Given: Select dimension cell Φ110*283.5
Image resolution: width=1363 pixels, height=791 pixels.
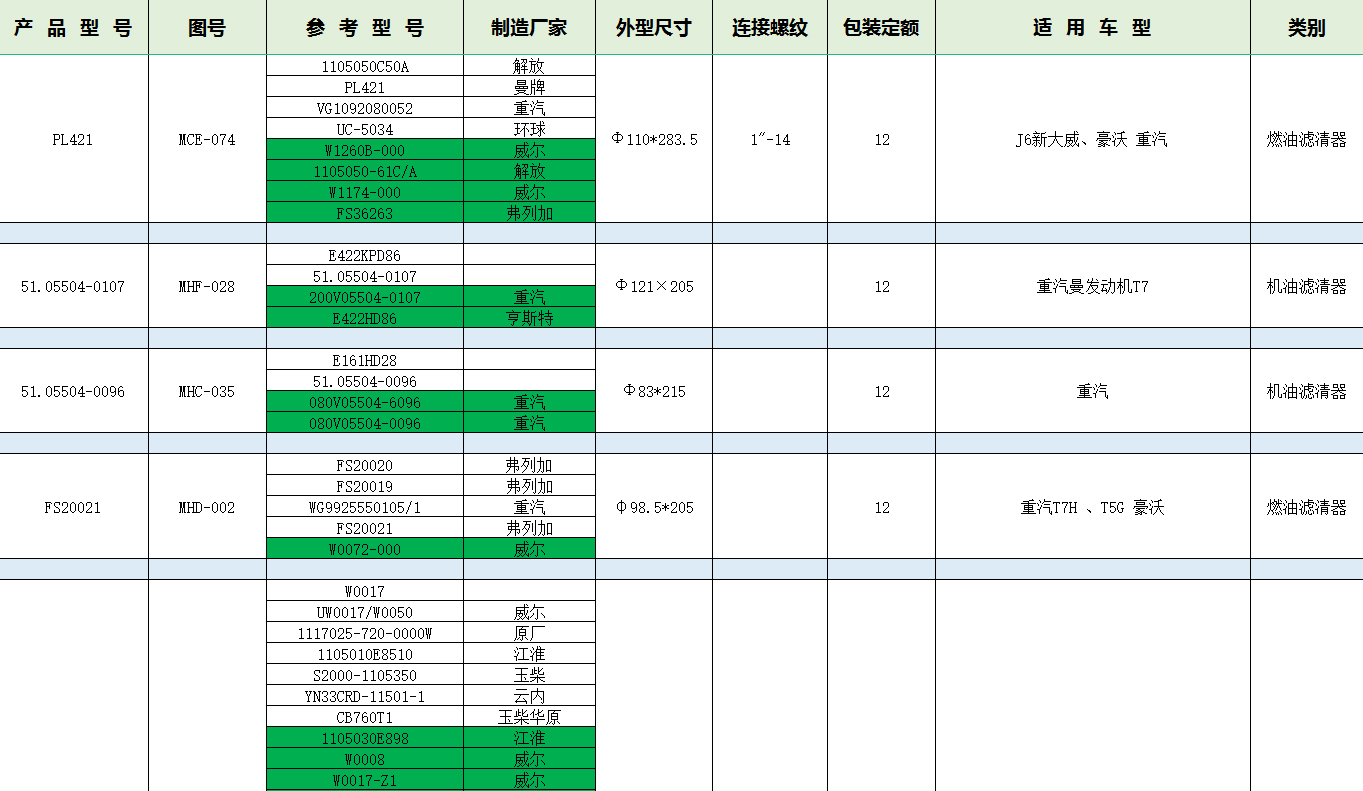Looking at the screenshot, I should point(654,140).
